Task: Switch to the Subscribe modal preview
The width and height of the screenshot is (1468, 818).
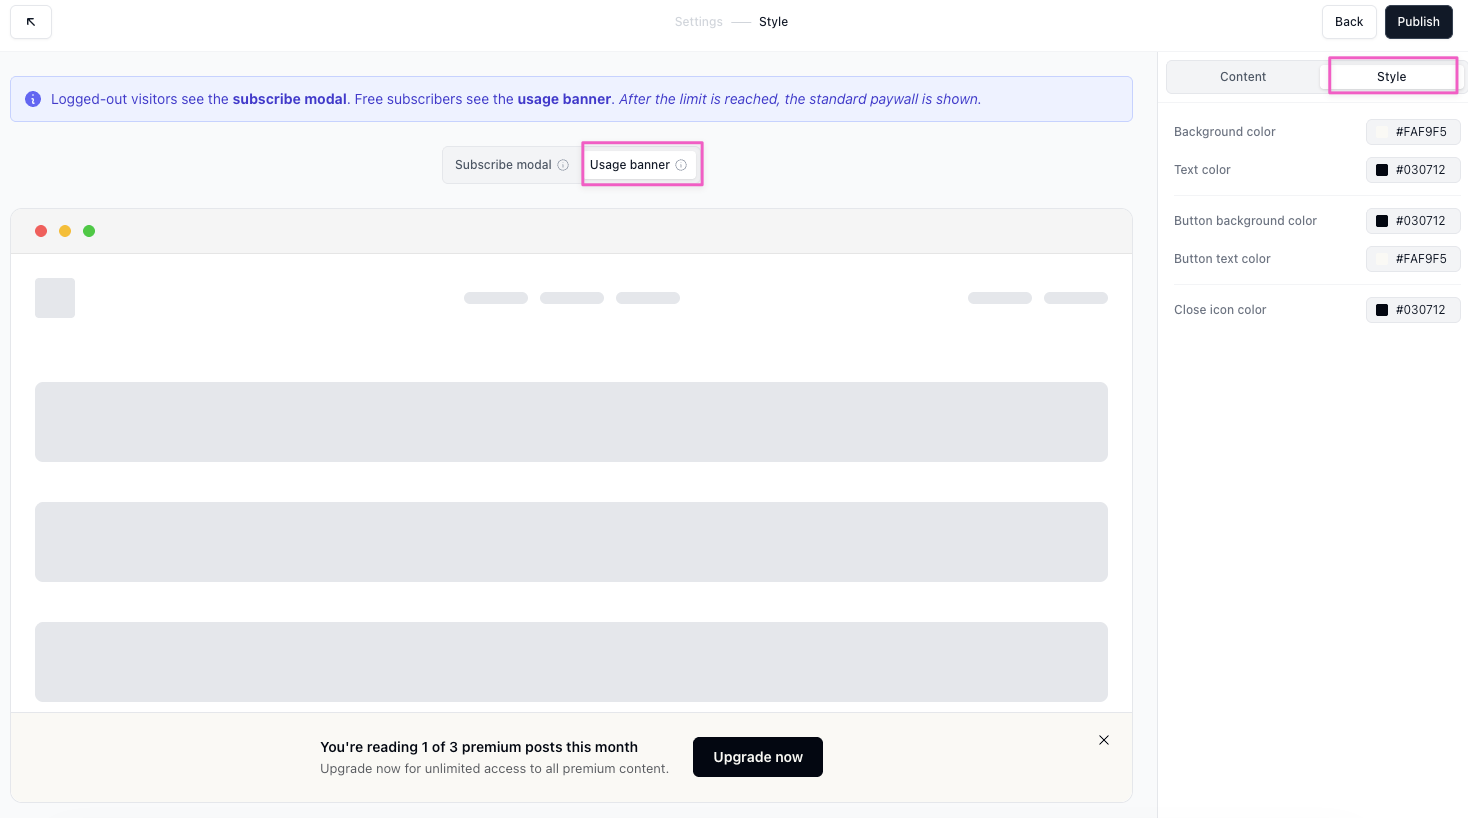Action: pyautogui.click(x=503, y=165)
